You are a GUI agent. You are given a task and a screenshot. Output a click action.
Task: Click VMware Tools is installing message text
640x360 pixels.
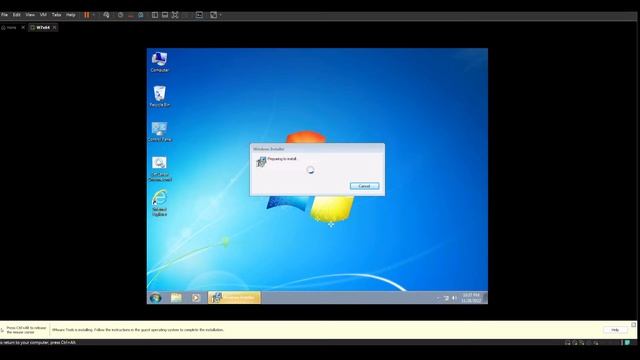[x=138, y=330]
